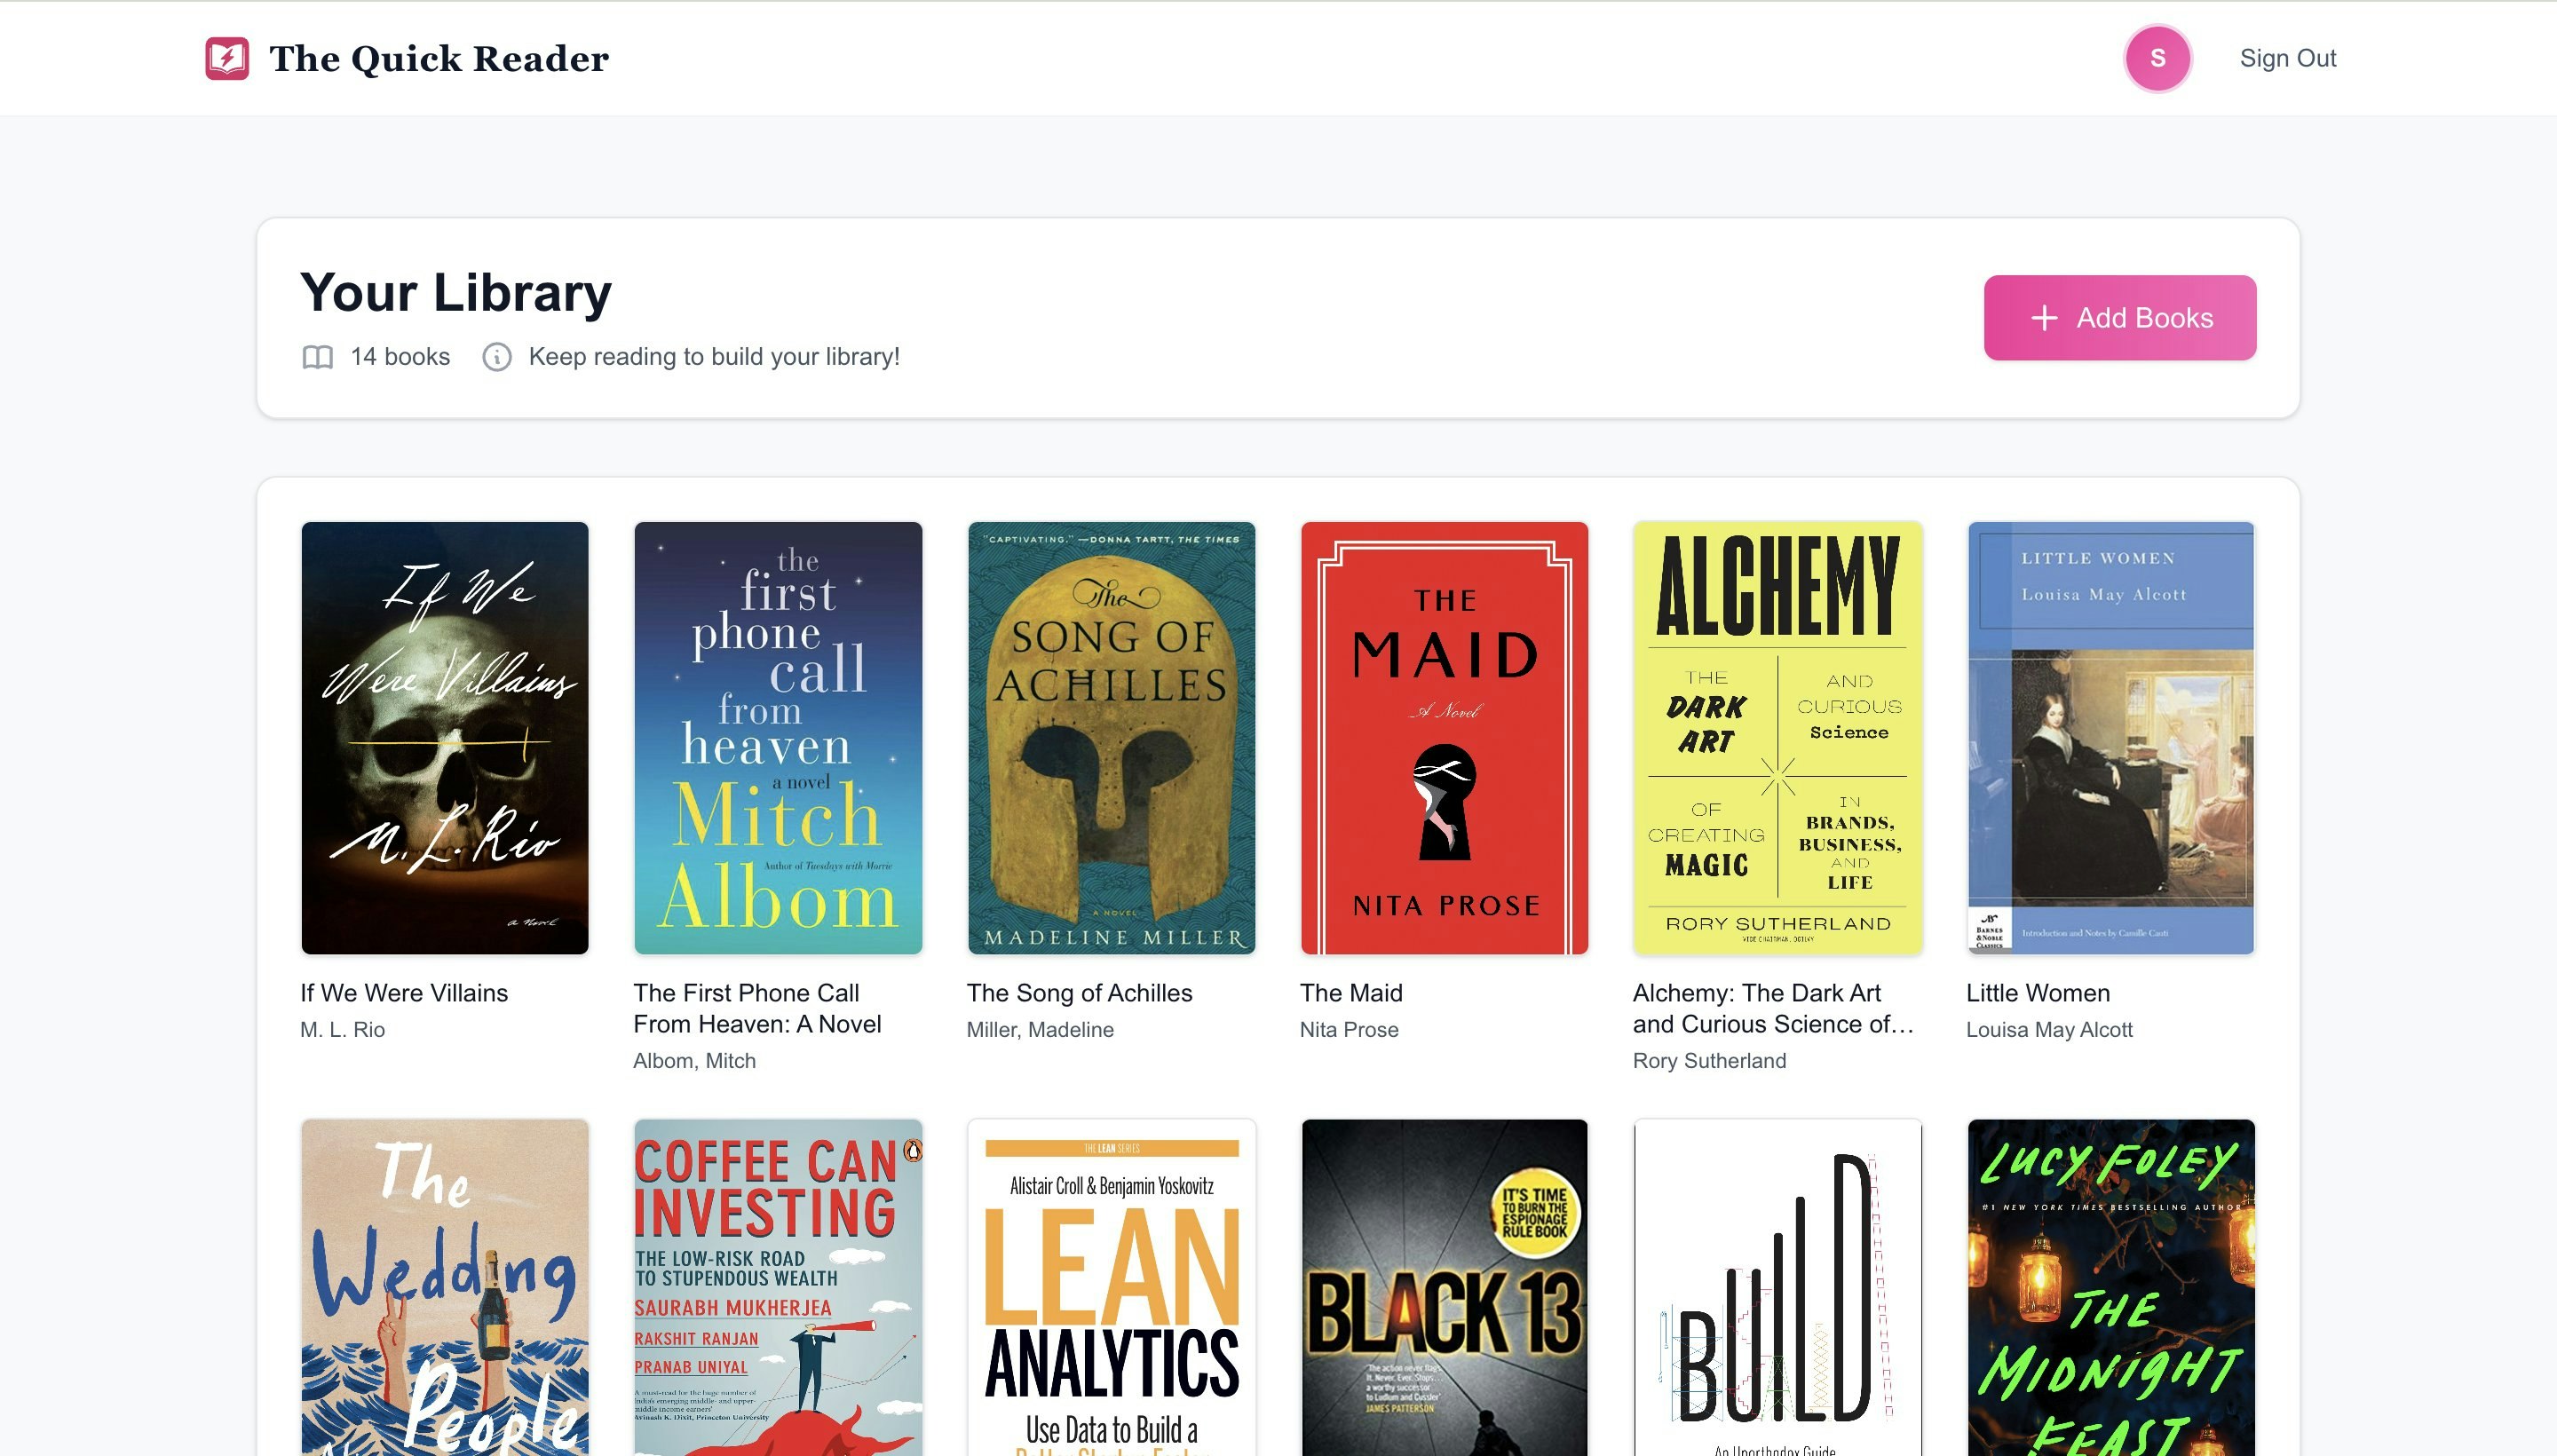Click the open book icon beside 14 books
Viewport: 2557px width, 1456px height.
click(x=317, y=357)
